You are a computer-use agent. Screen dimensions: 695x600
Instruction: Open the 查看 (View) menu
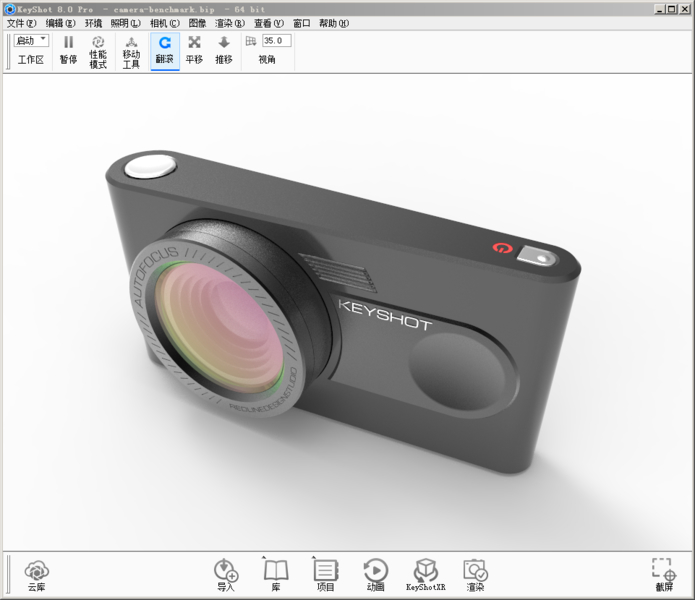[x=269, y=23]
